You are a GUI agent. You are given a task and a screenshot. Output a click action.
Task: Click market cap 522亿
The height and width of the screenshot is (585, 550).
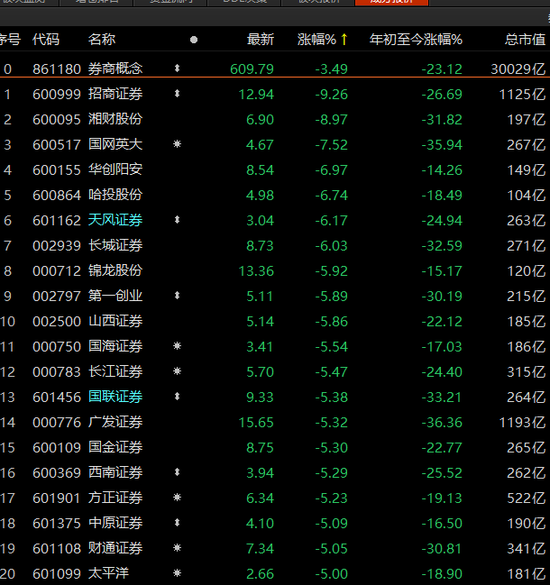[526, 498]
